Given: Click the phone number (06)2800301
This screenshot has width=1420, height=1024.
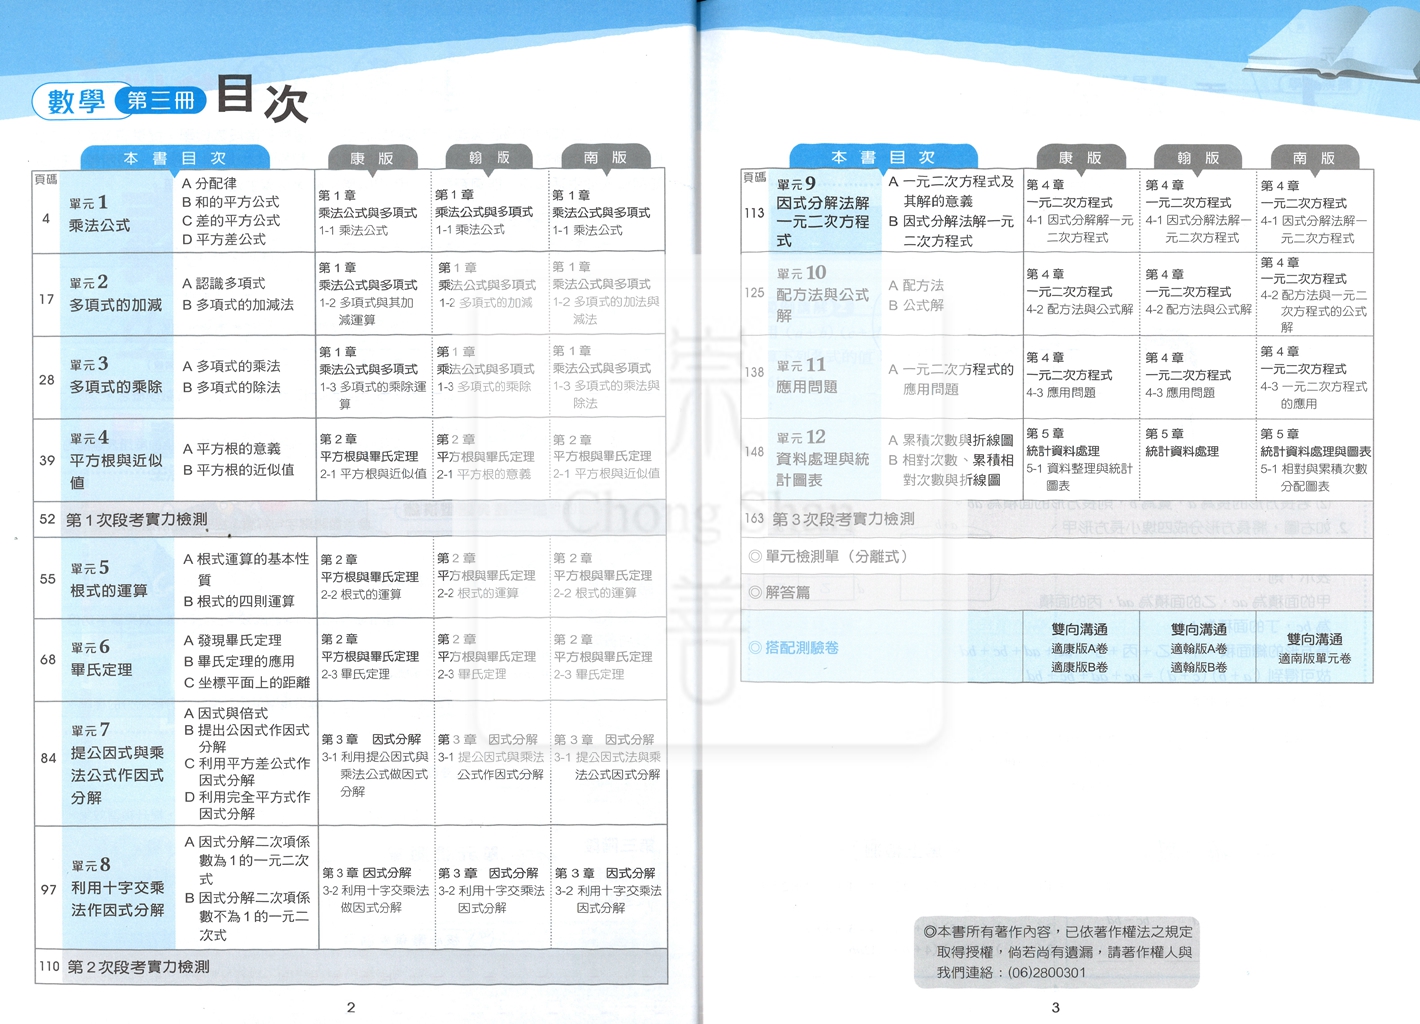Looking at the screenshot, I should tap(1046, 972).
